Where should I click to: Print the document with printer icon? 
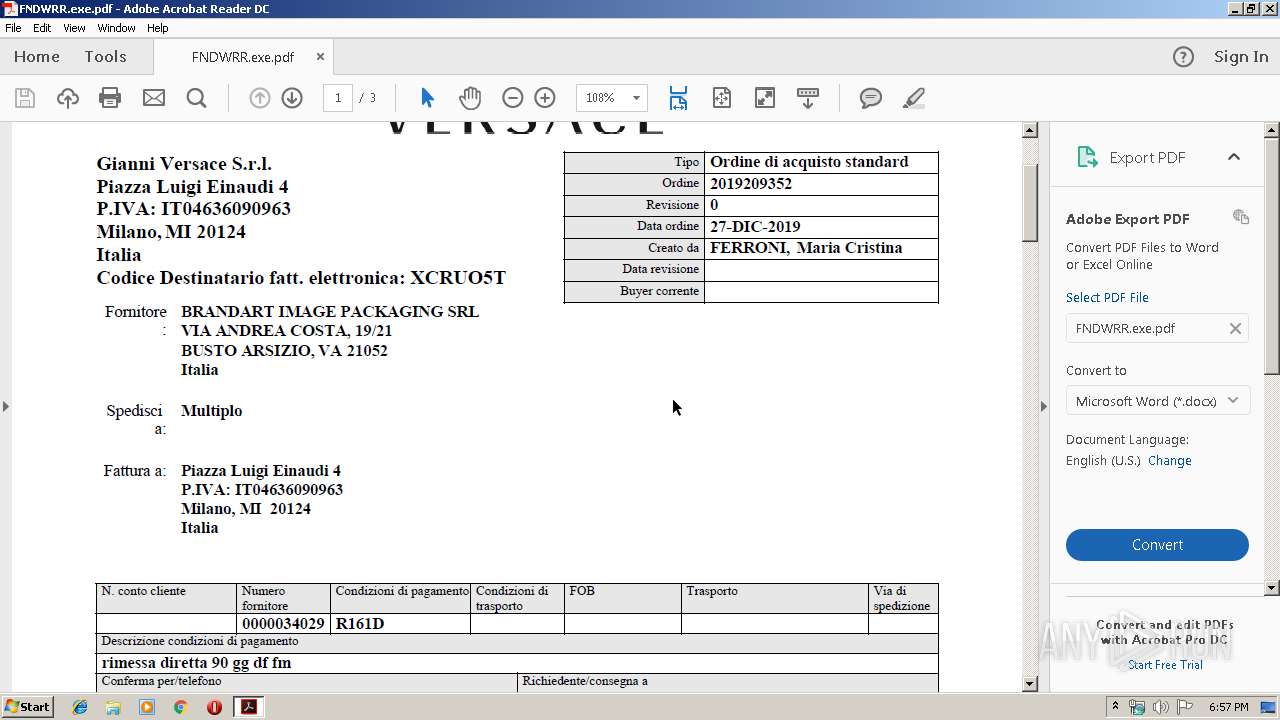pyautogui.click(x=110, y=98)
